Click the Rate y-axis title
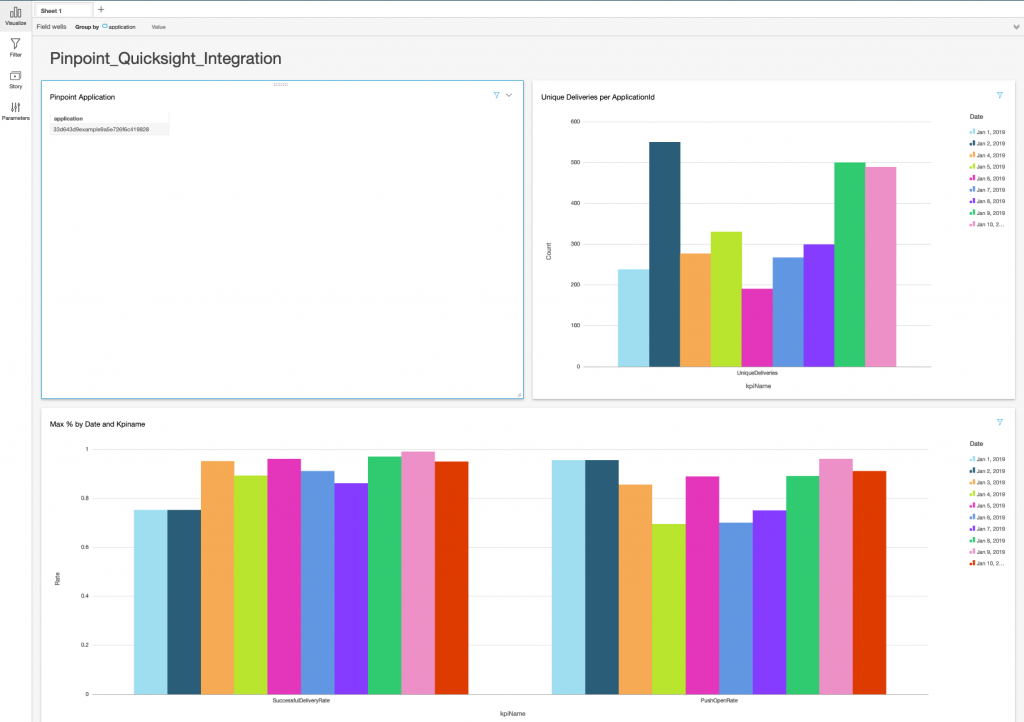 57,578
